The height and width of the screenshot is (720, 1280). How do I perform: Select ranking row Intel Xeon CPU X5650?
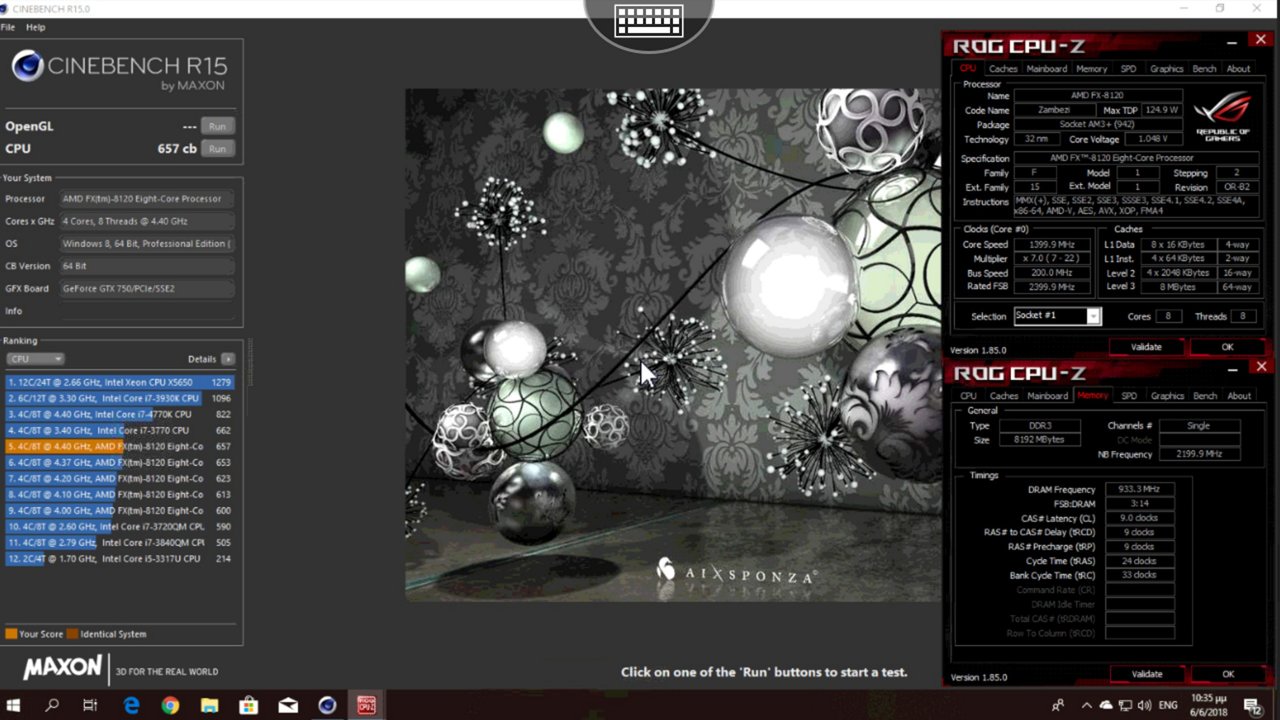coord(119,382)
